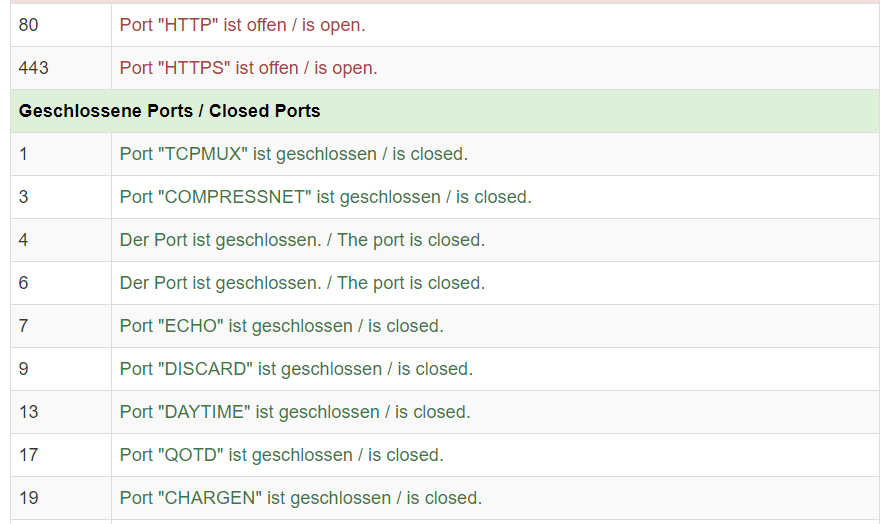
Task: Select the QOTD closed port message
Action: click(x=282, y=455)
